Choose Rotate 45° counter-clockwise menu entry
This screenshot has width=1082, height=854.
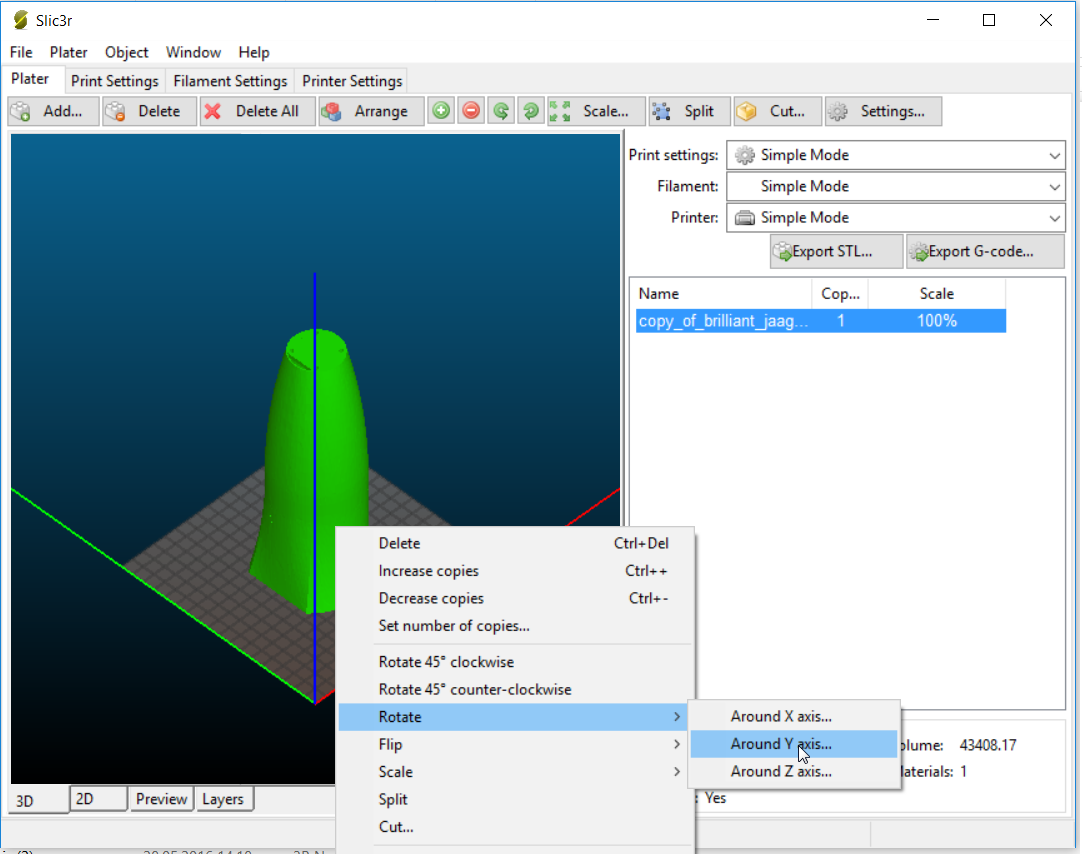517,690
